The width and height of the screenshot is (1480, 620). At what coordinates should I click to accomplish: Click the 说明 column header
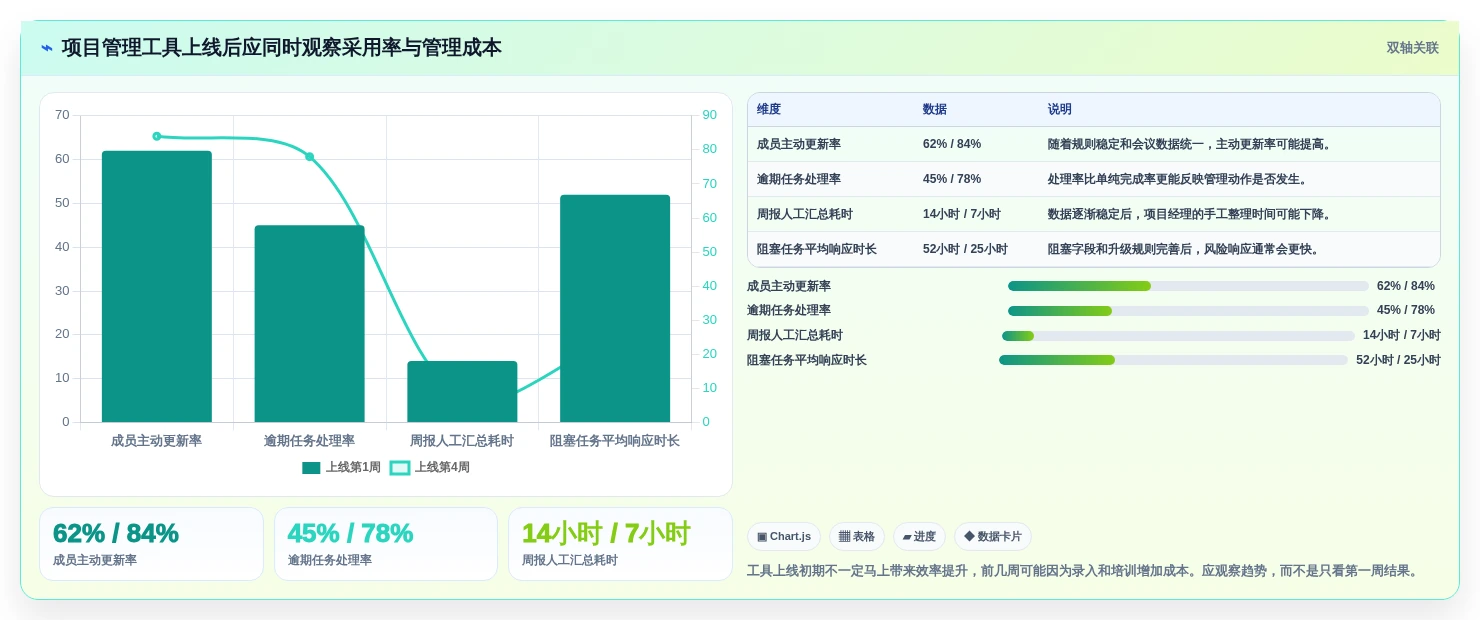coord(1060,109)
